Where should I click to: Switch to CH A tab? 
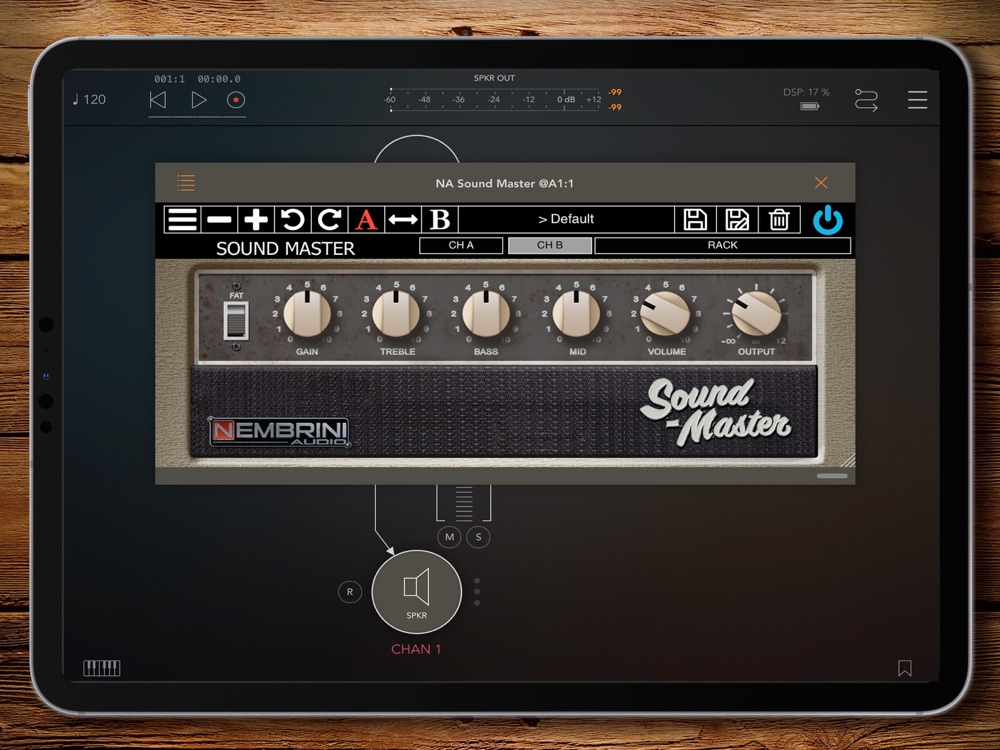point(461,246)
